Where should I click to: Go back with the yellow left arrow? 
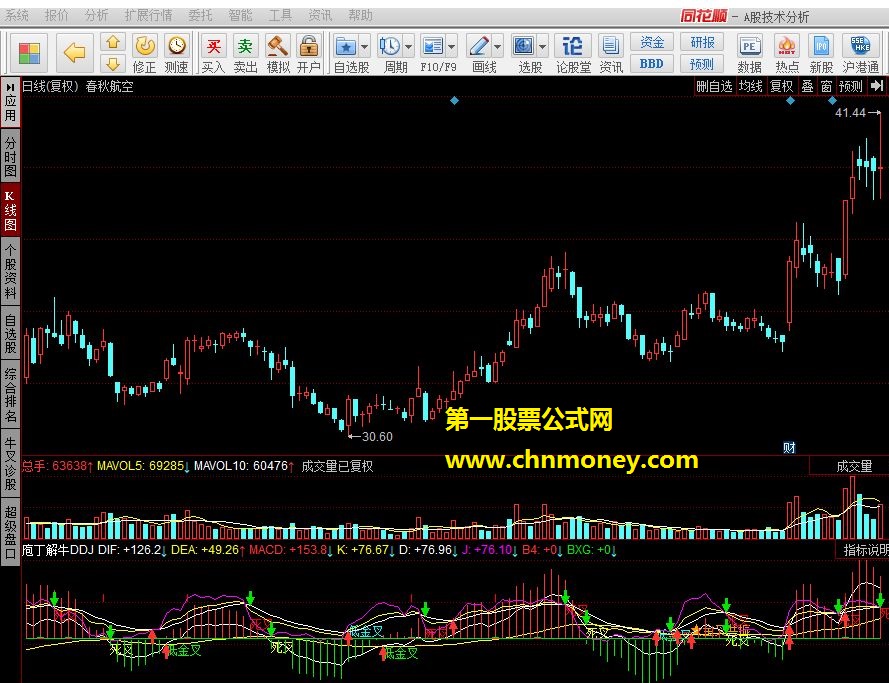[74, 53]
